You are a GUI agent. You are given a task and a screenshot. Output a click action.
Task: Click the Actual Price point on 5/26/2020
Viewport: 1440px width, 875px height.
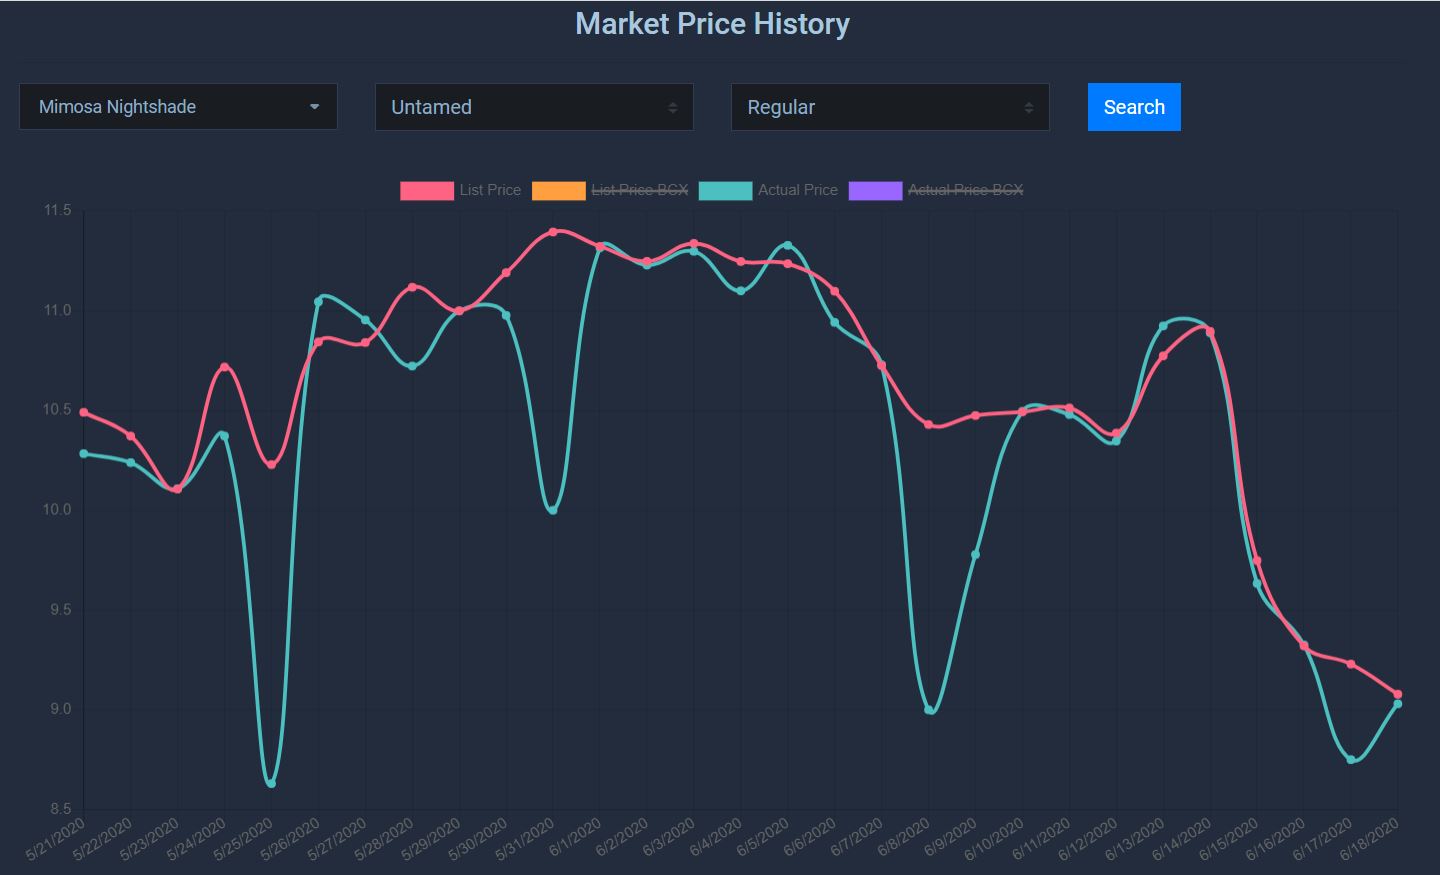click(x=319, y=301)
